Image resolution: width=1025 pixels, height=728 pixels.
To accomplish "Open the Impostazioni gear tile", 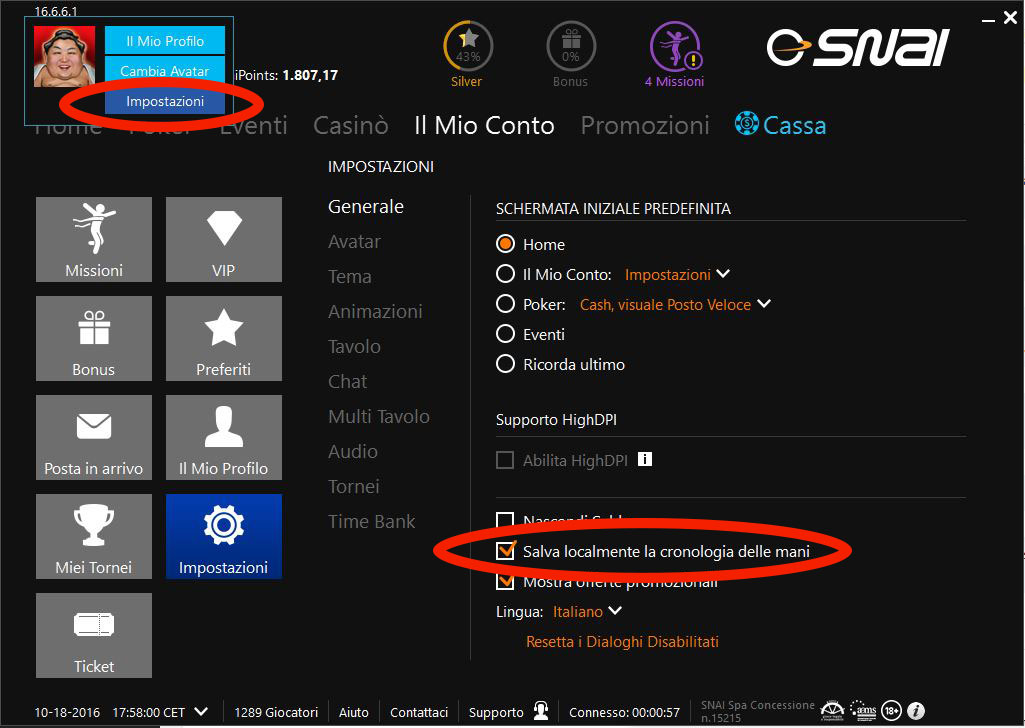I will [x=224, y=537].
